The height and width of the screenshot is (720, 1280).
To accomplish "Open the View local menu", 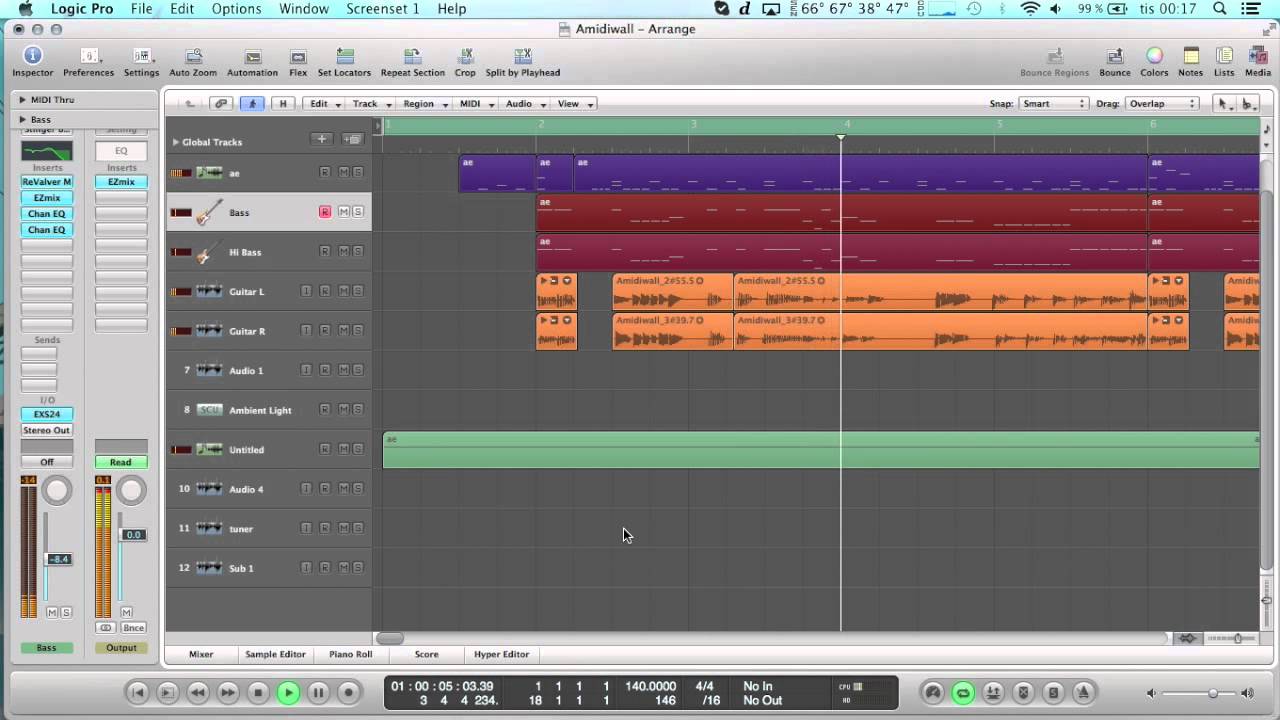I will pos(574,103).
